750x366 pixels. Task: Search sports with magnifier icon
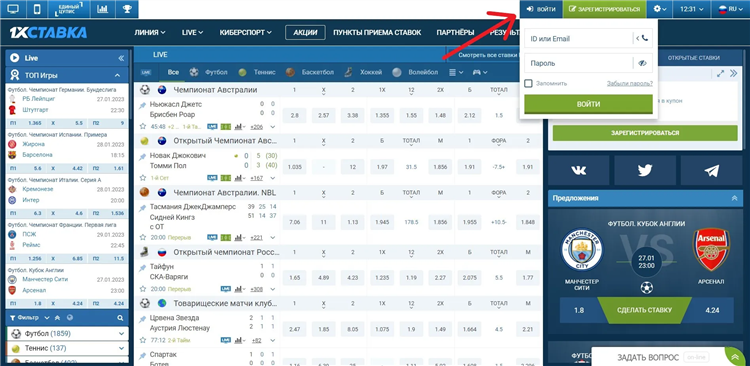[x=120, y=318]
